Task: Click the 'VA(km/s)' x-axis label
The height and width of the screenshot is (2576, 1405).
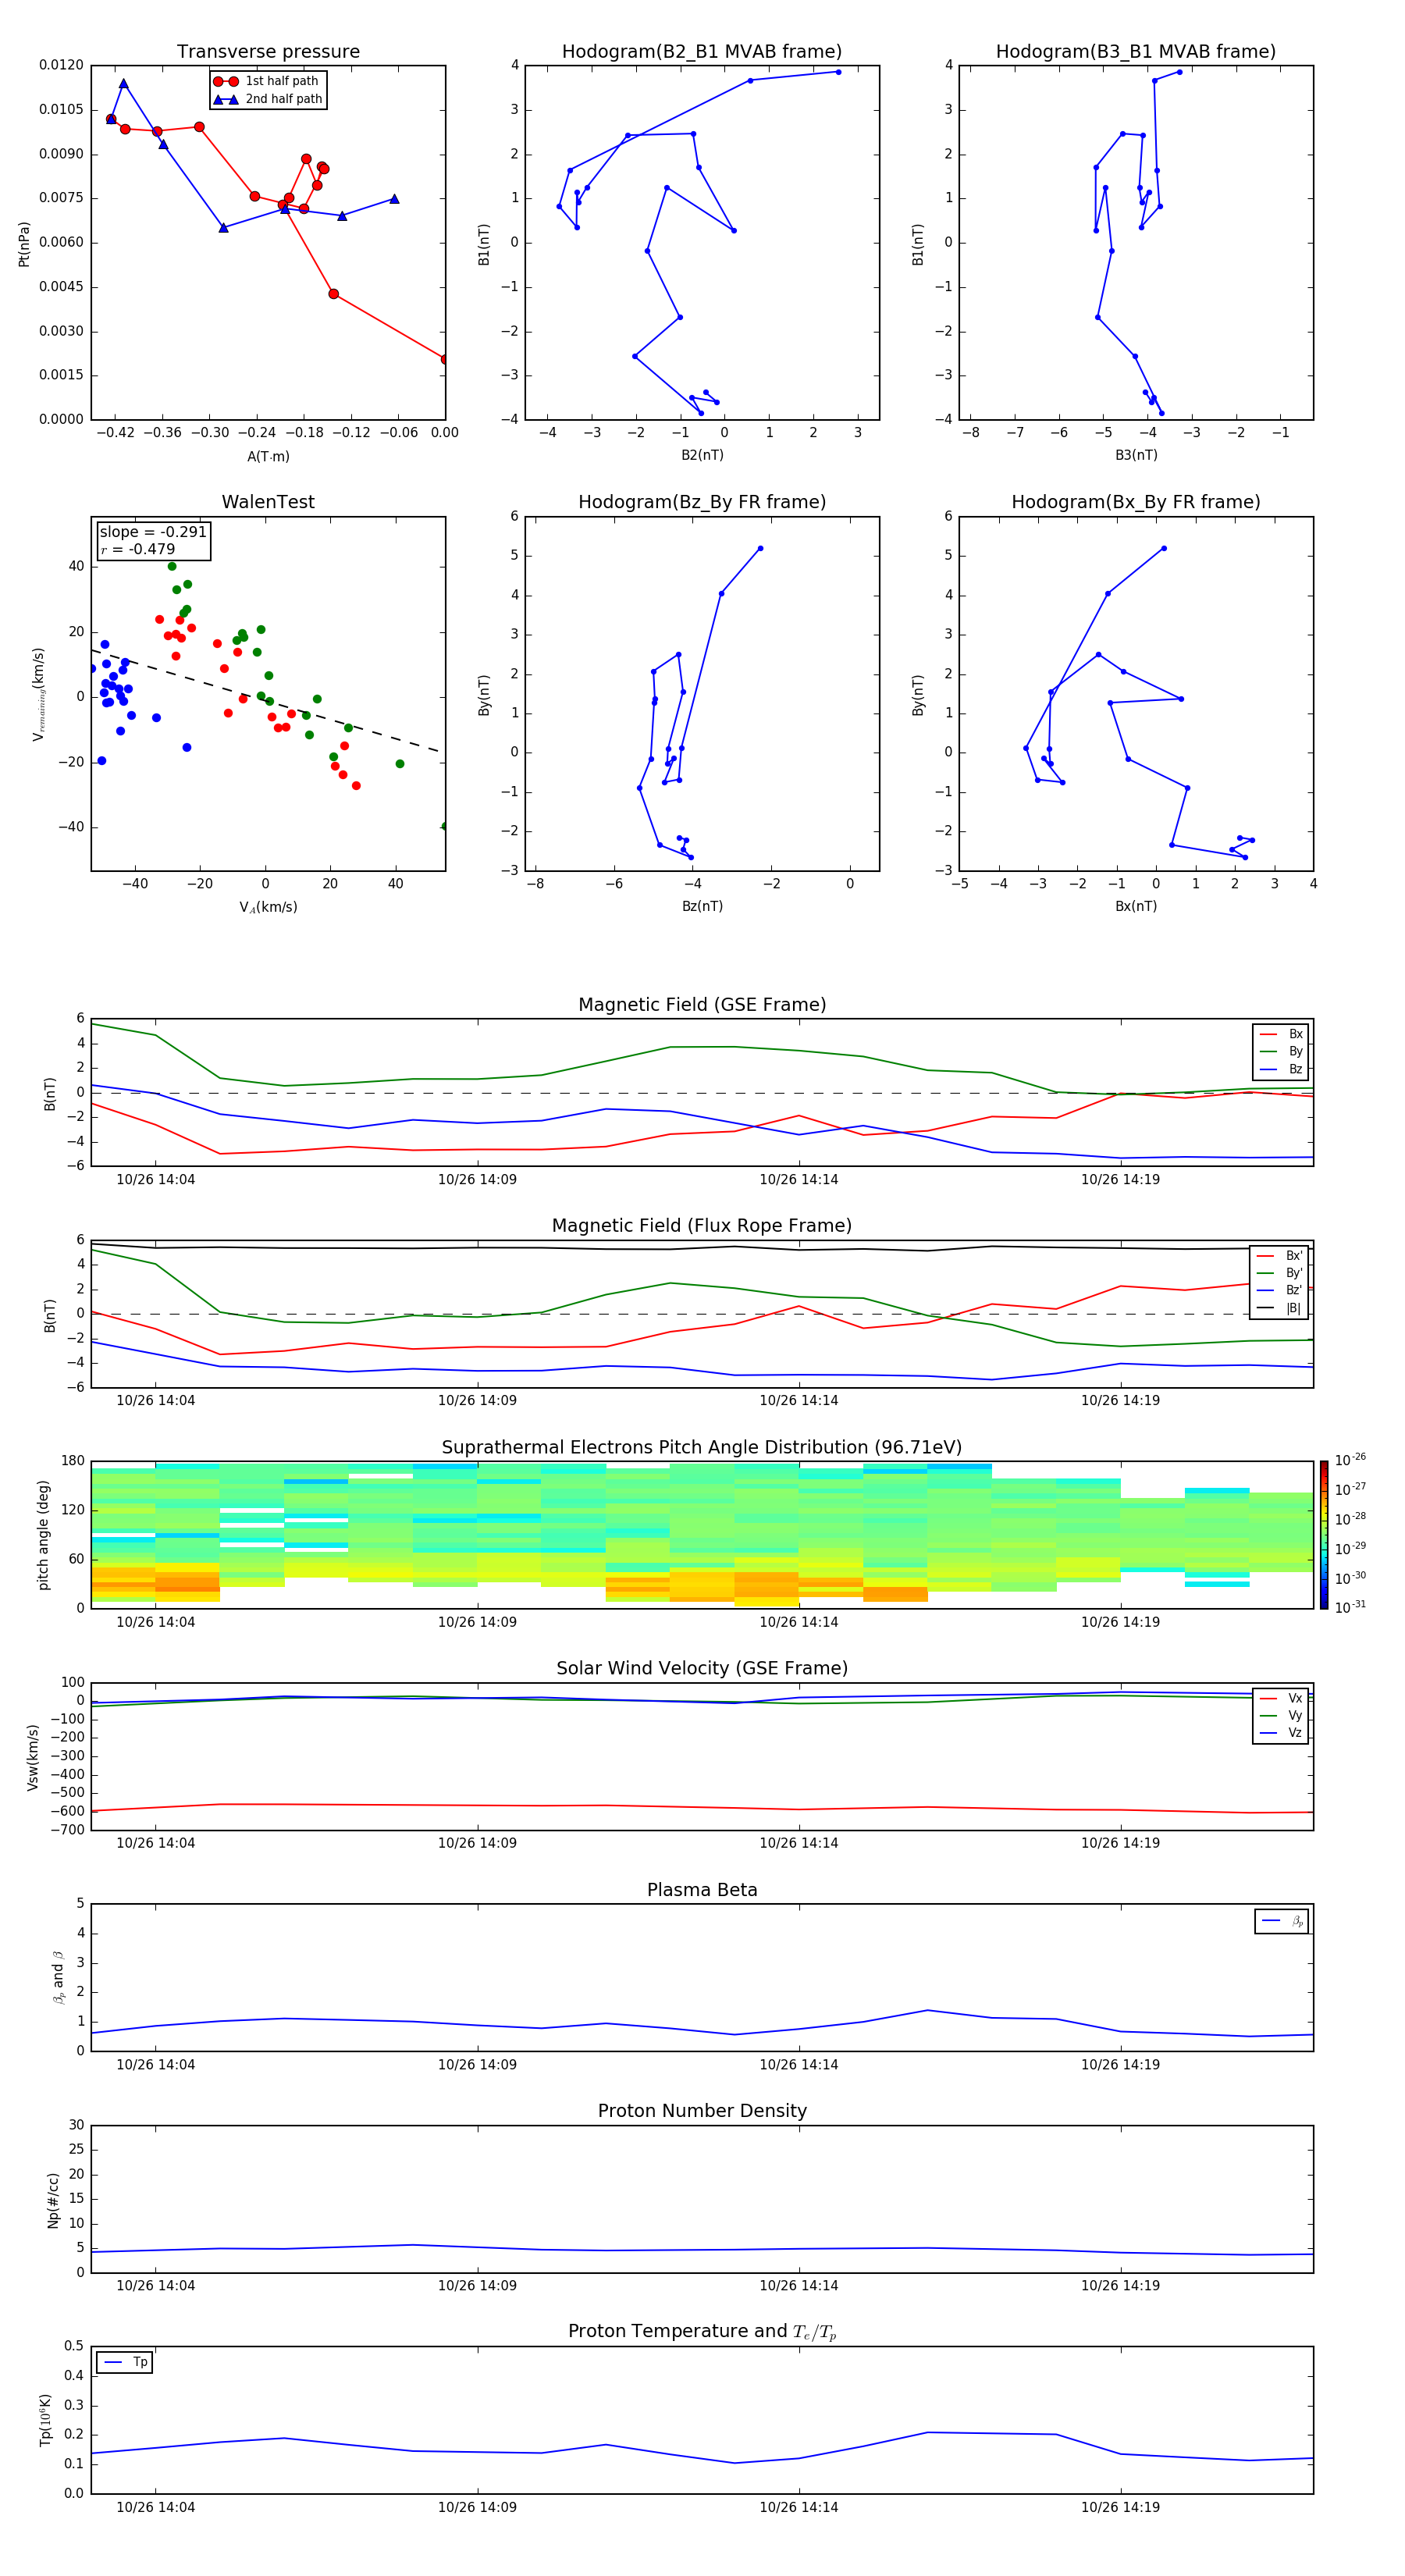Action: (268, 908)
